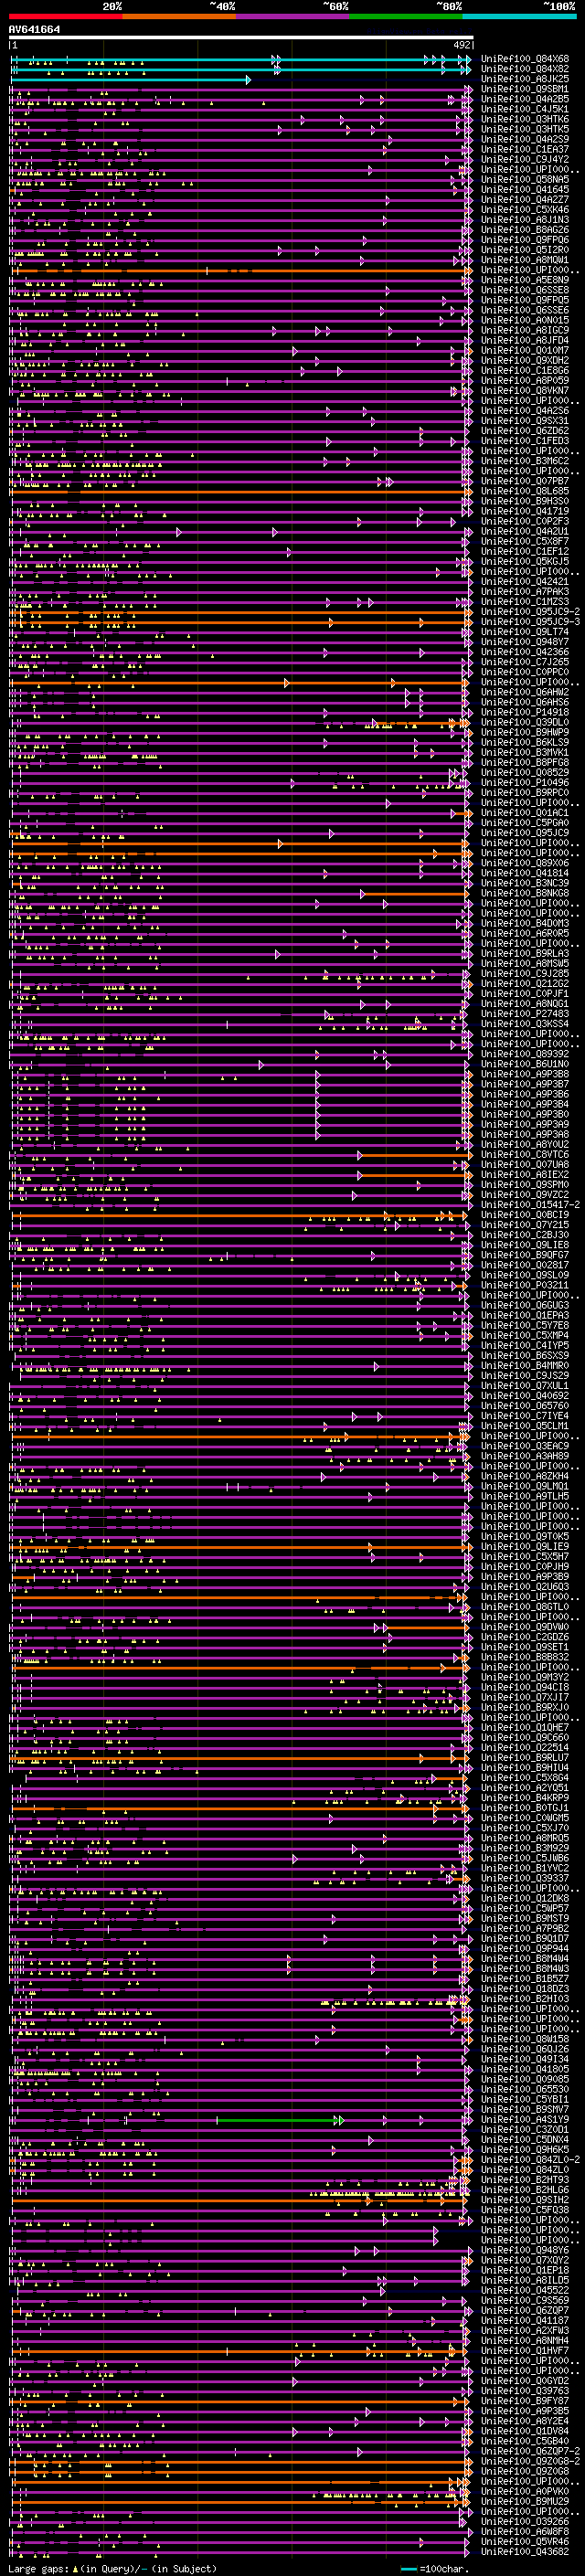Image resolution: width=585 pixels, height=2576 pixels.
Task: Click the purple ~60% identity legend segment
Action: click(x=292, y=16)
